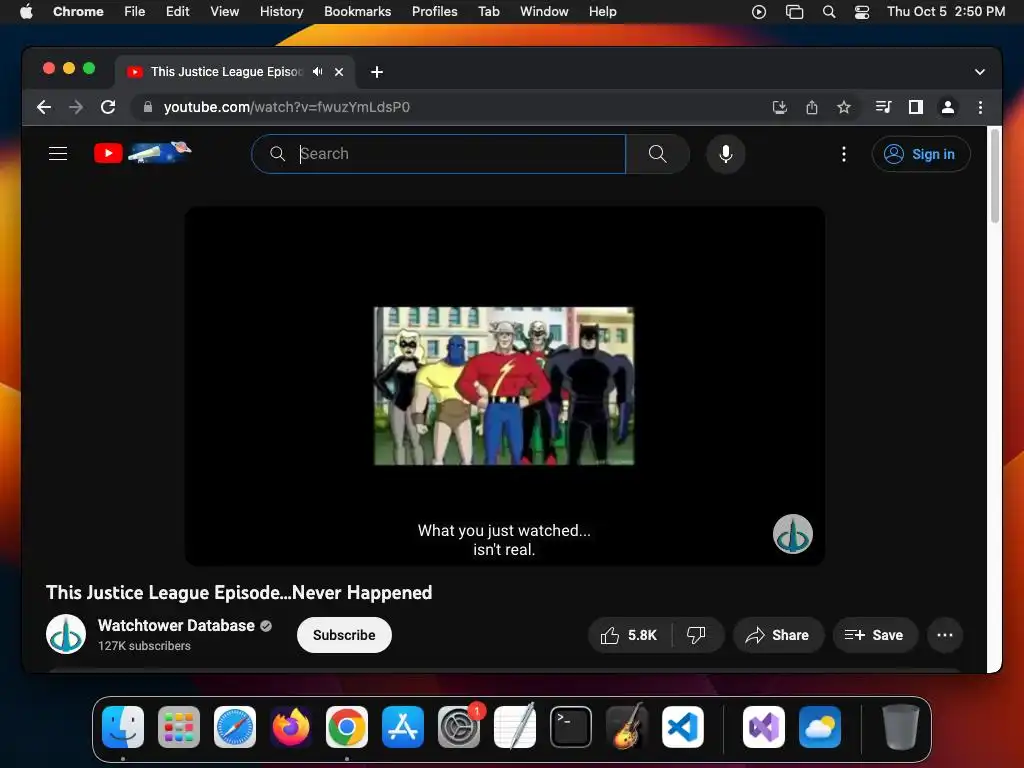This screenshot has width=1024, height=768.
Task: Go to YouTube home via logo
Action: (x=142, y=153)
